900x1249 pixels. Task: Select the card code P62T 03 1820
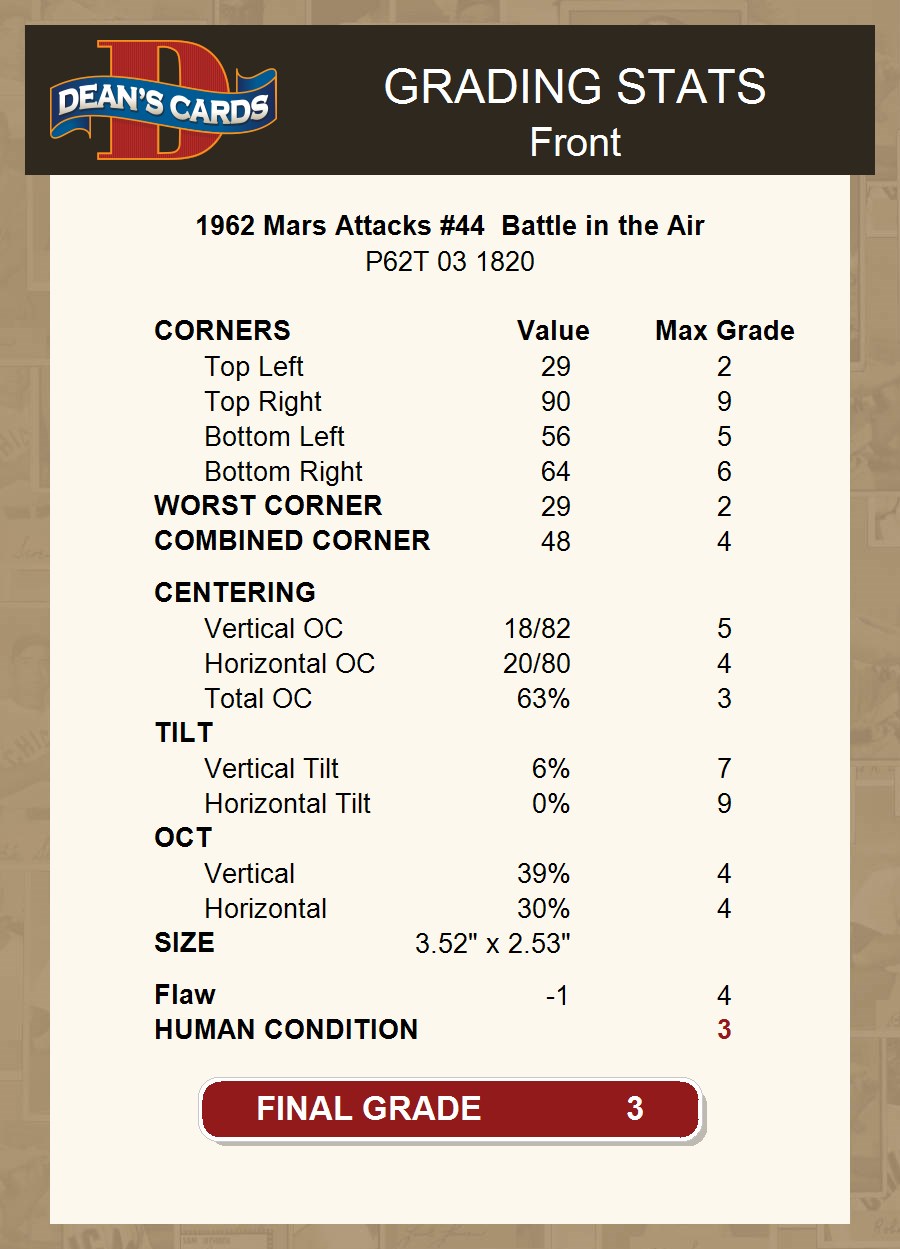450,262
